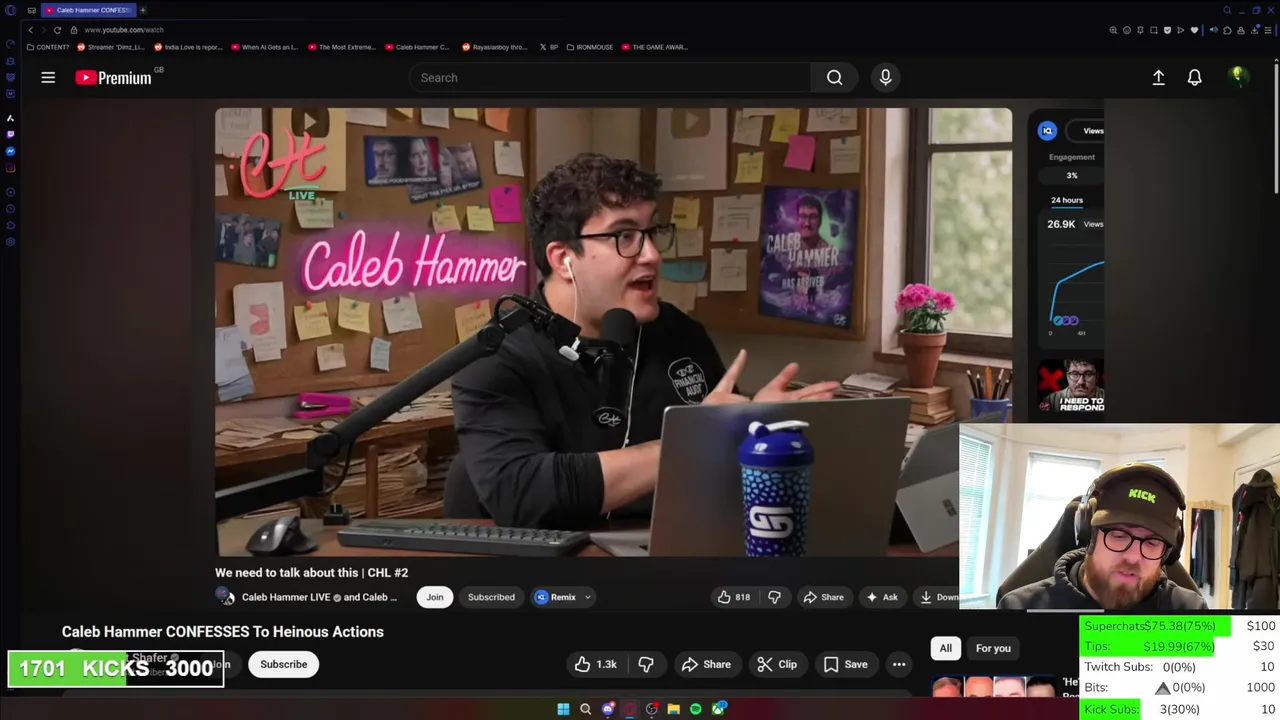Click the send/flow arrow toolbar icon
This screenshot has height=720, width=1280.
click(1180, 30)
